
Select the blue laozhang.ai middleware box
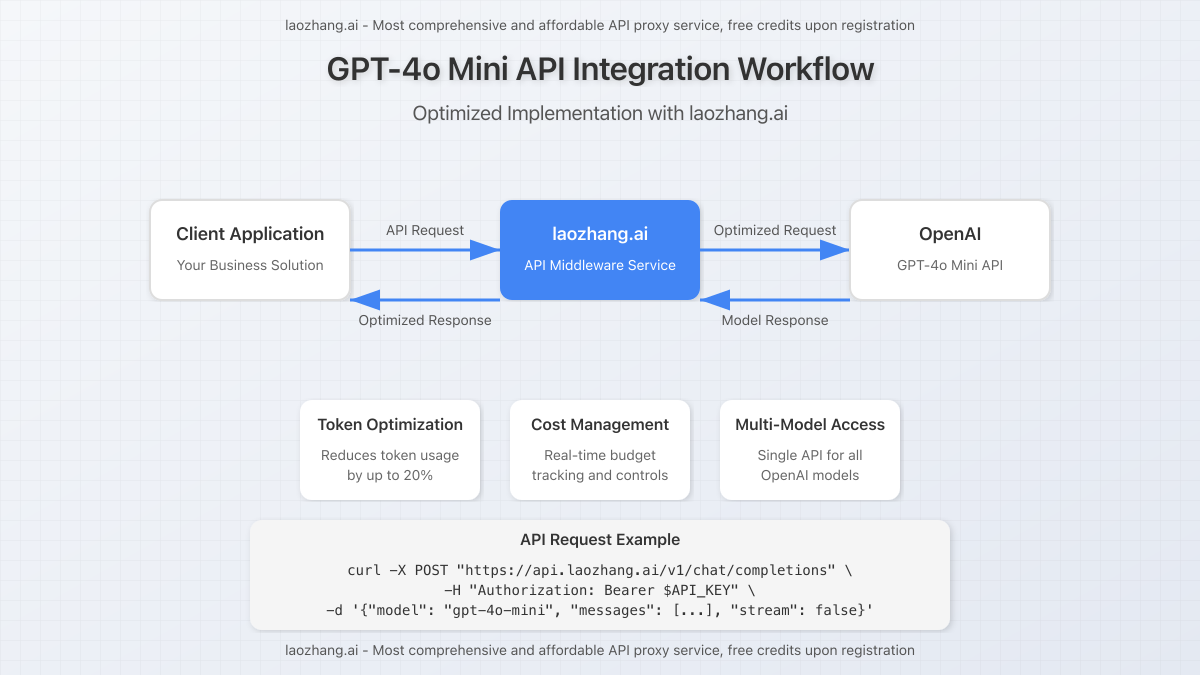600,250
